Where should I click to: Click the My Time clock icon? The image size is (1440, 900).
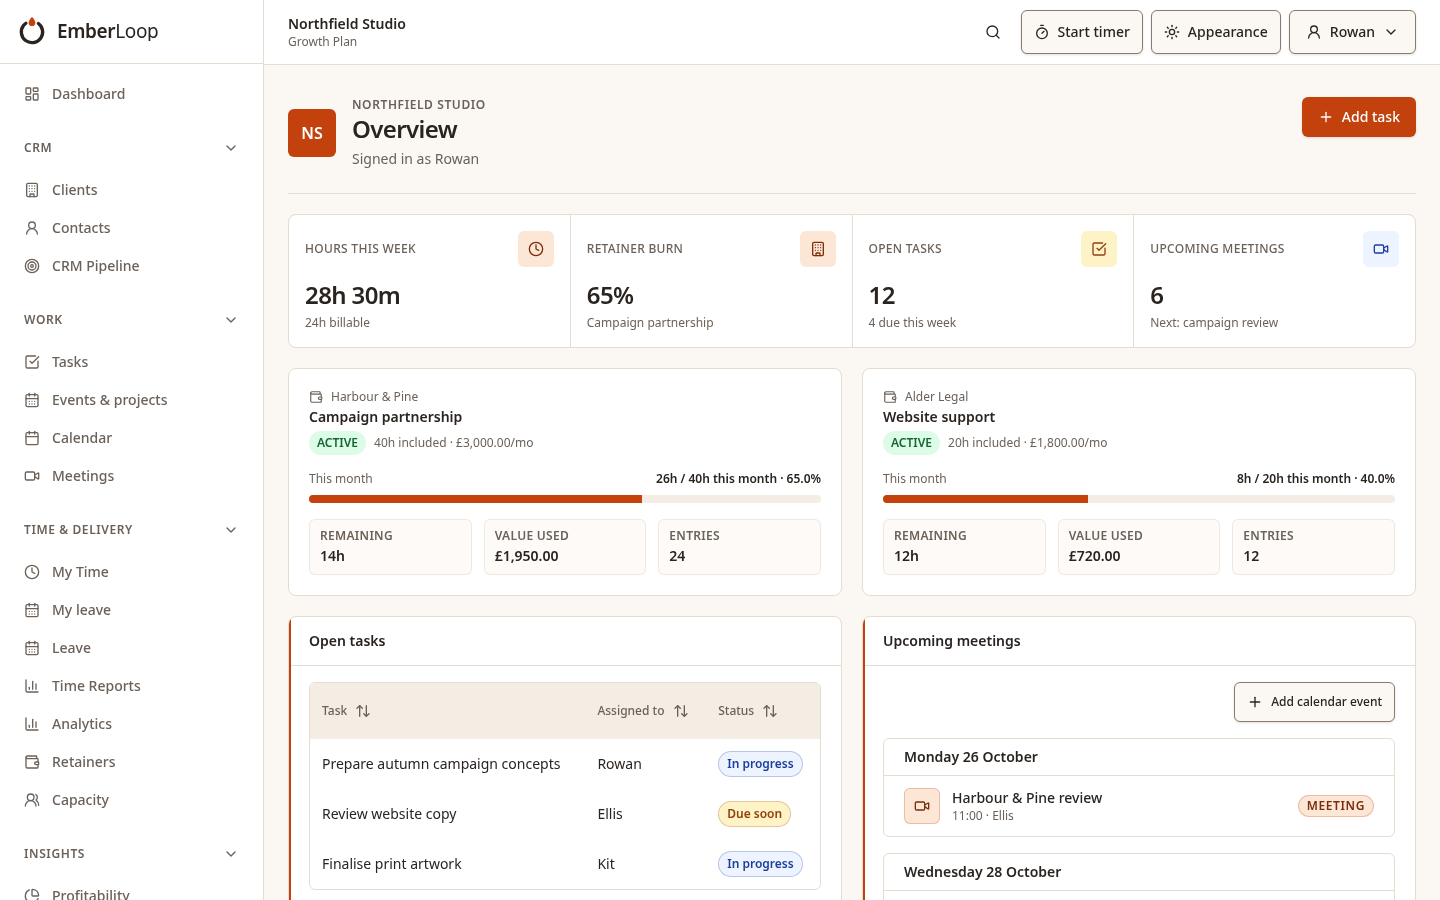32,572
